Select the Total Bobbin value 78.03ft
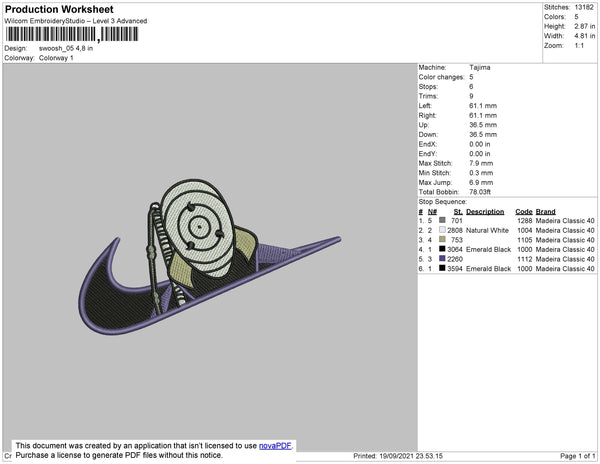Image resolution: width=600 pixels, height=464 pixels. coord(480,192)
